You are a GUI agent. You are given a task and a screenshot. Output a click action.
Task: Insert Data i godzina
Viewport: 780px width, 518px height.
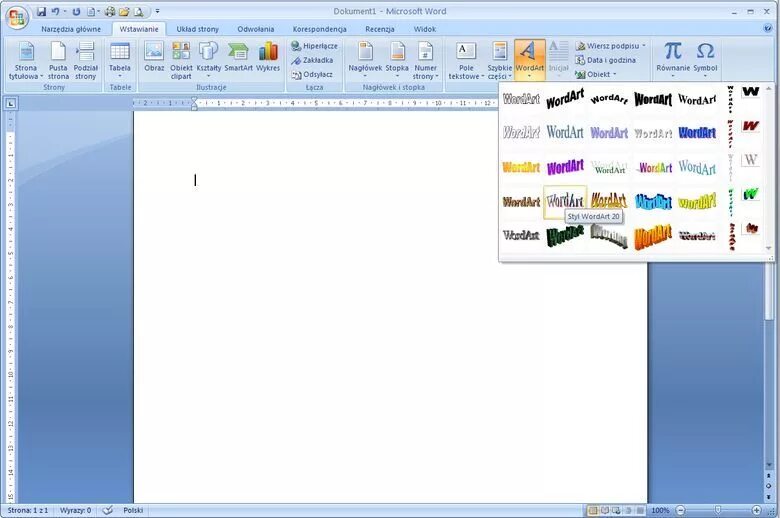605,60
